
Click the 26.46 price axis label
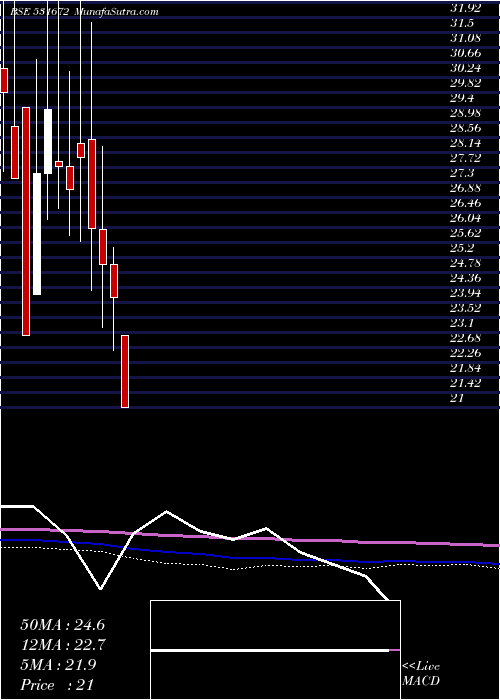pyautogui.click(x=466, y=203)
